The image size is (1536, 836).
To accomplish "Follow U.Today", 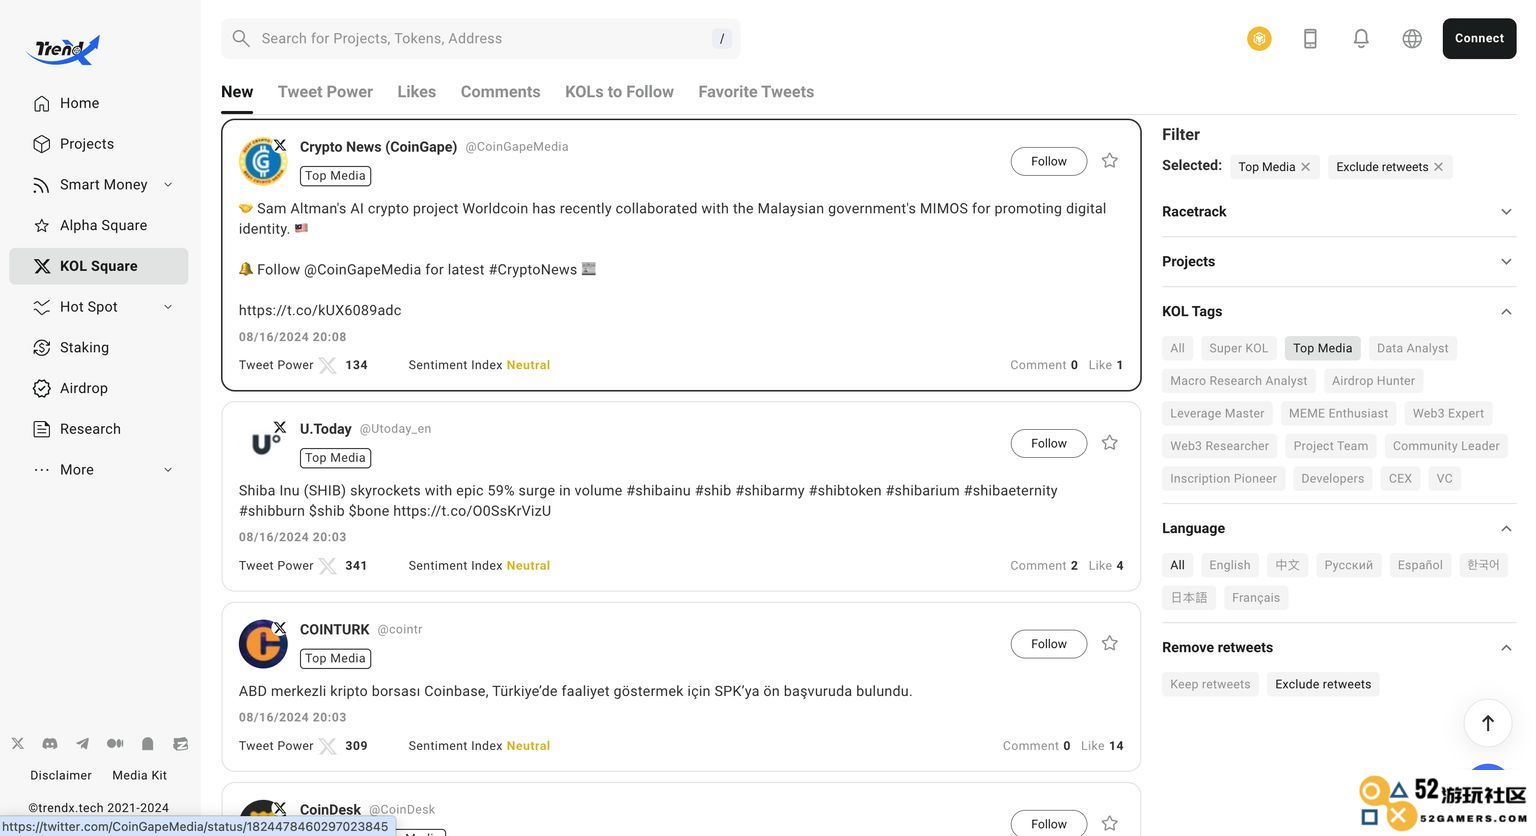I will (x=1049, y=443).
